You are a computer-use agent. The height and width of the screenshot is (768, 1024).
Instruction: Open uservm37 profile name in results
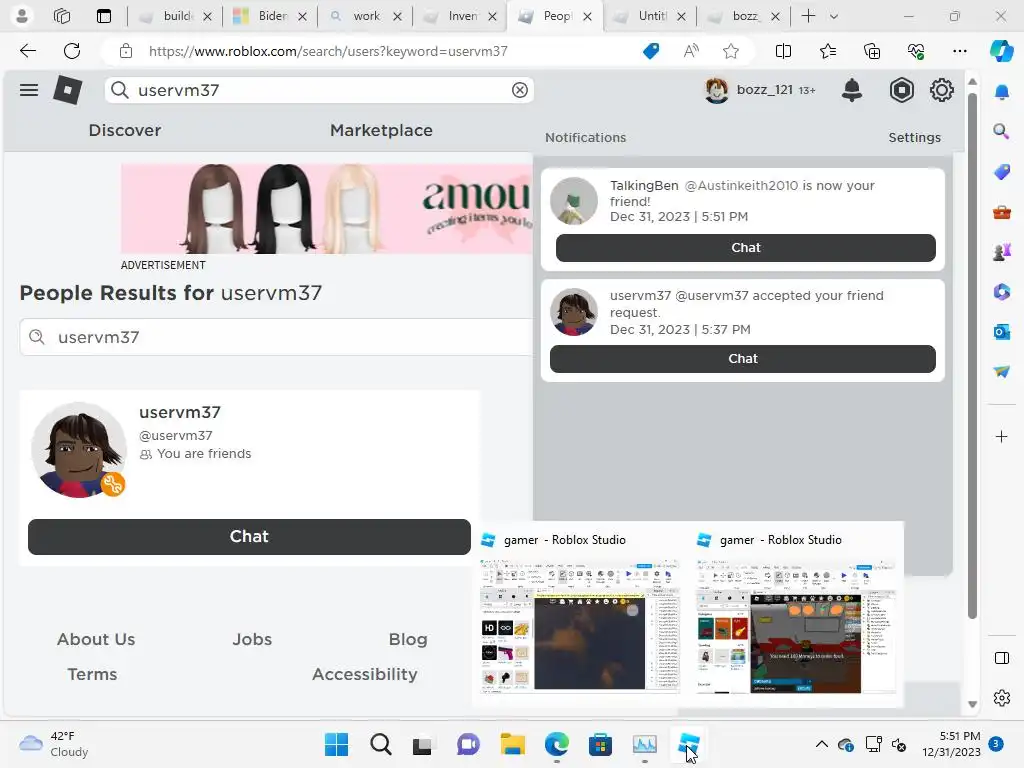[180, 412]
